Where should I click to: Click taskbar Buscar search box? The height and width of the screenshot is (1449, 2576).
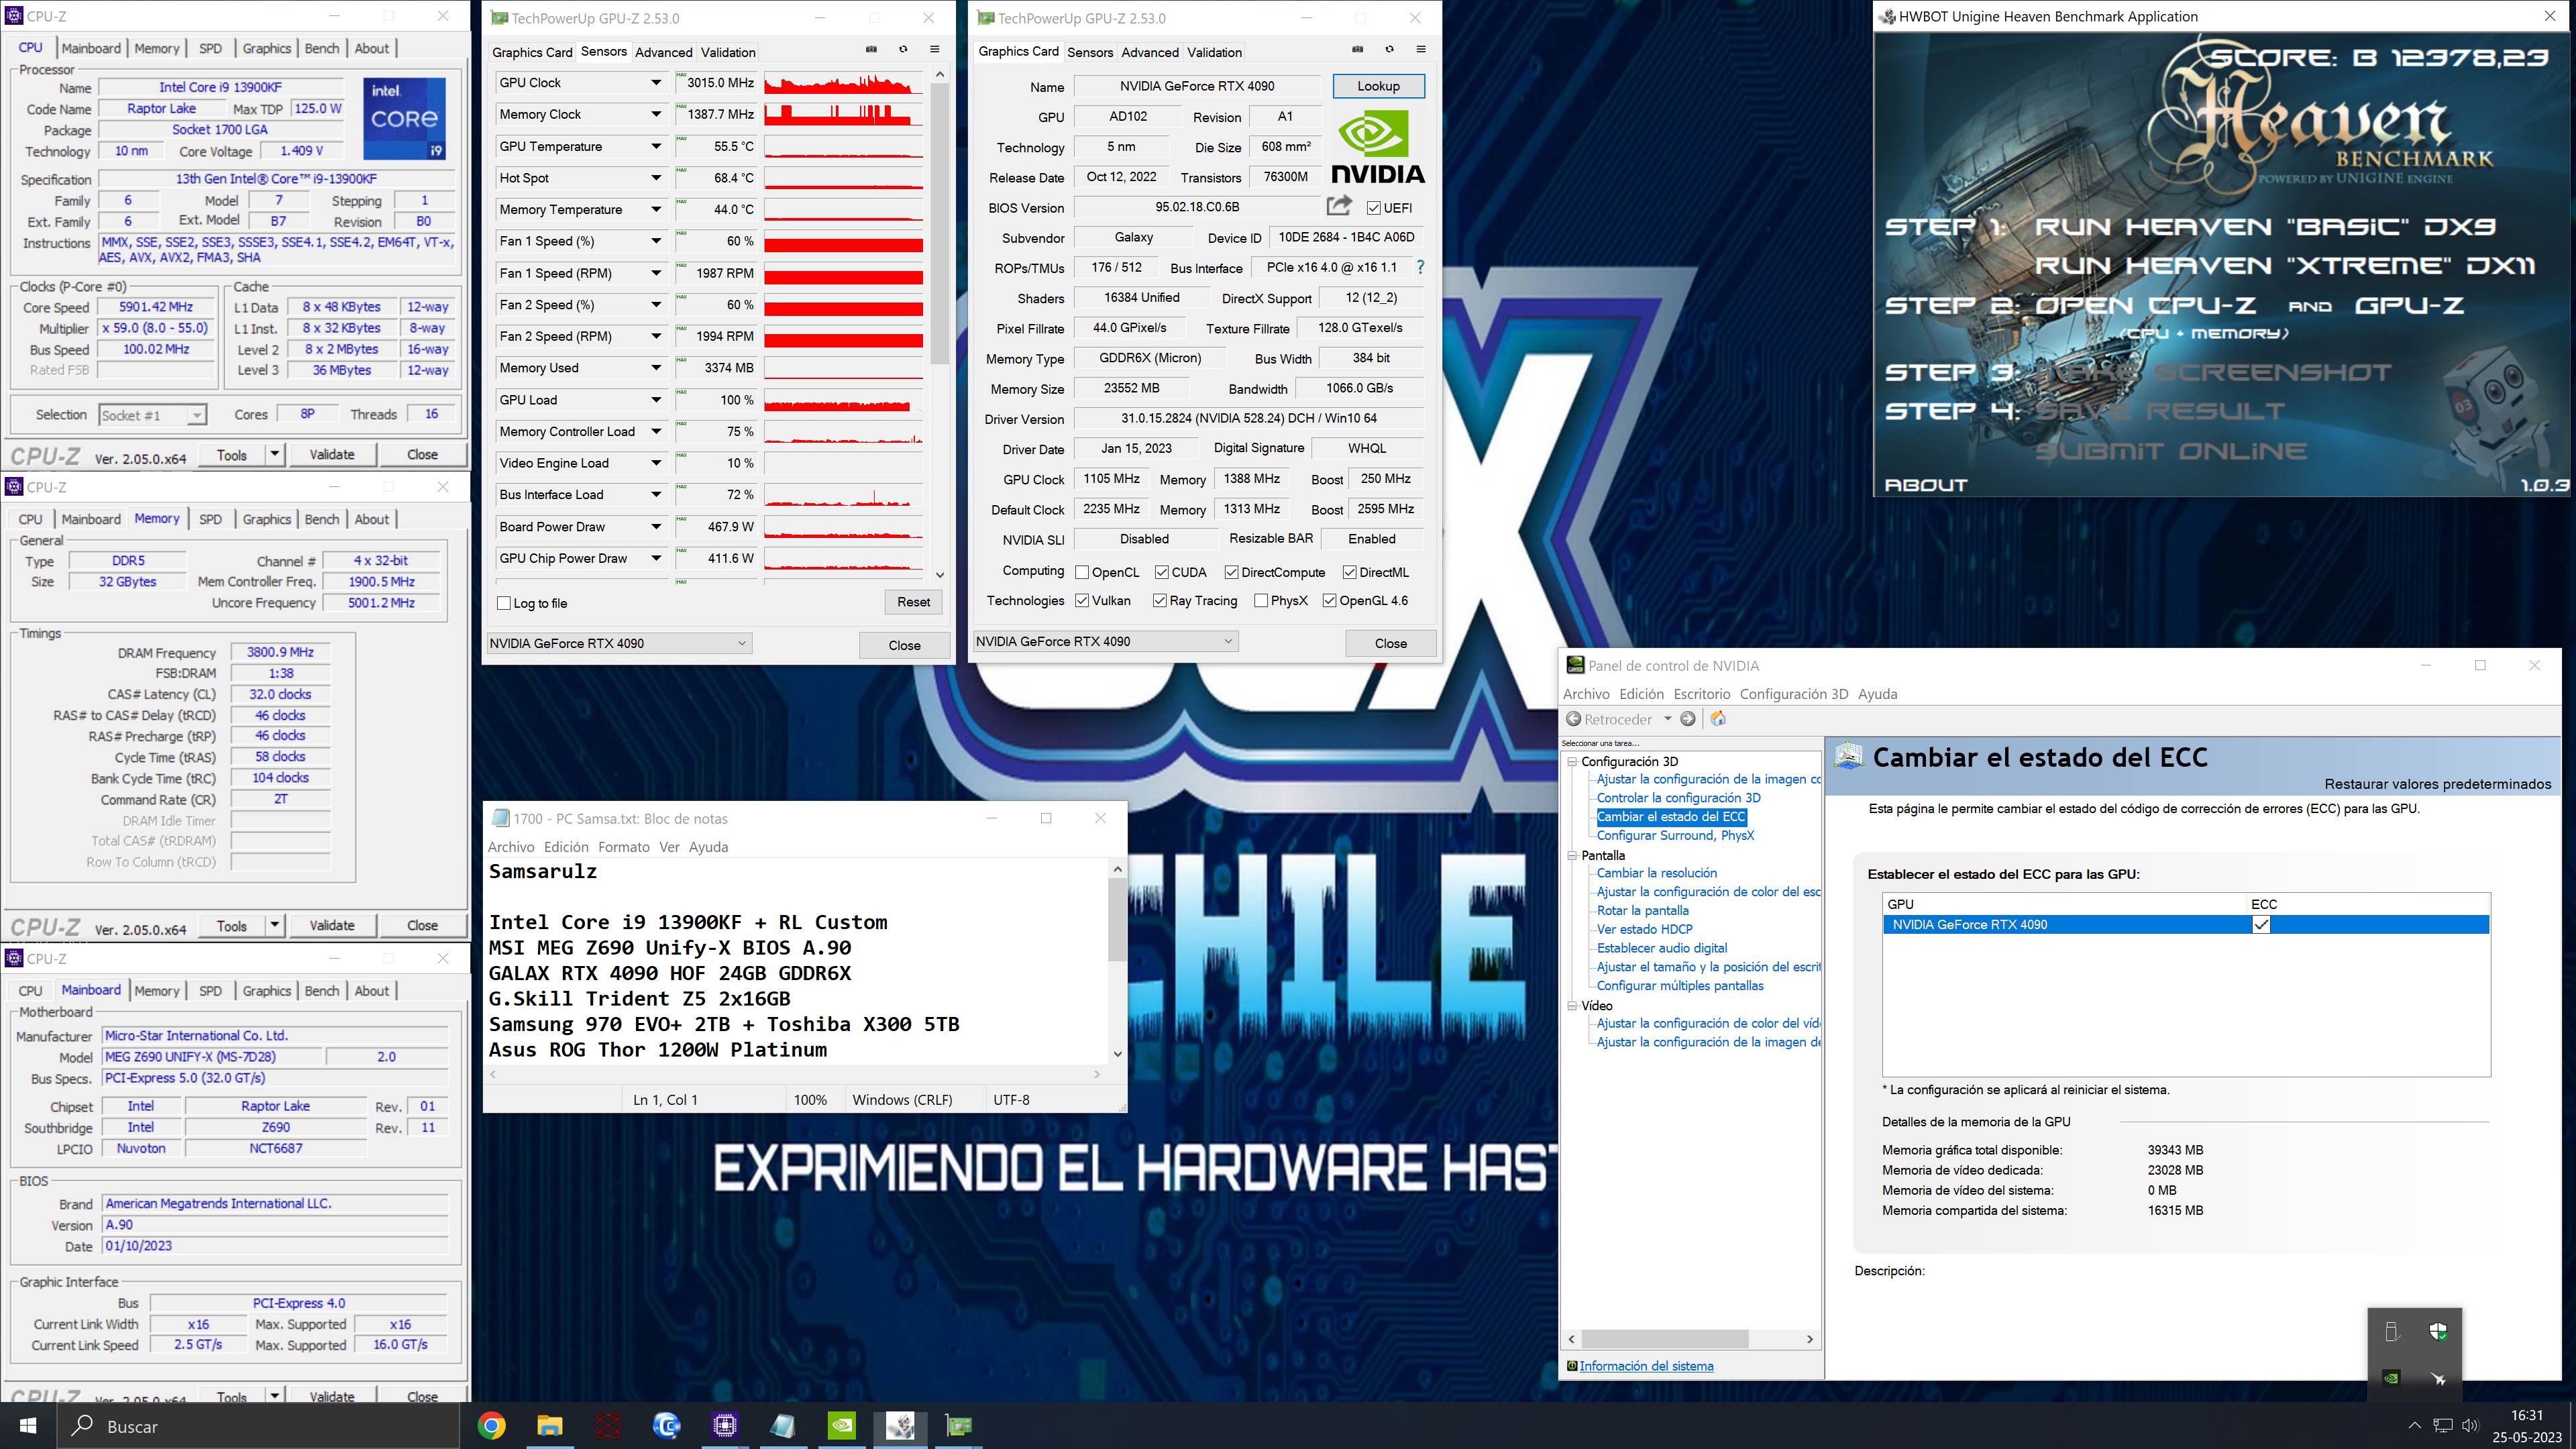(x=259, y=1426)
